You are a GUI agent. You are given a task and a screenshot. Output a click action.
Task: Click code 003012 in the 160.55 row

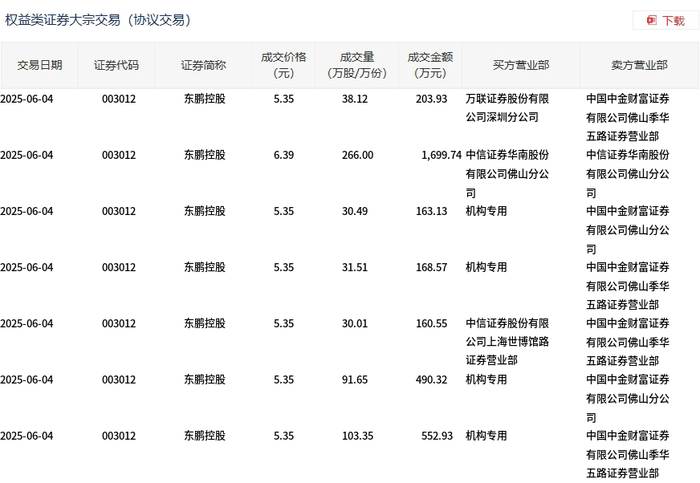pos(119,324)
